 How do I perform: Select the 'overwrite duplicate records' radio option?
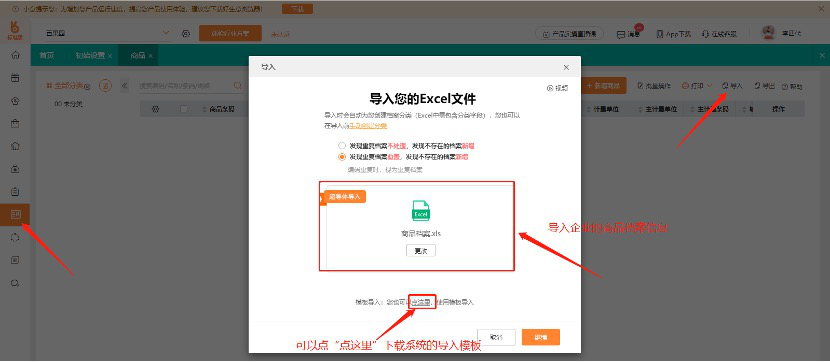[342, 157]
